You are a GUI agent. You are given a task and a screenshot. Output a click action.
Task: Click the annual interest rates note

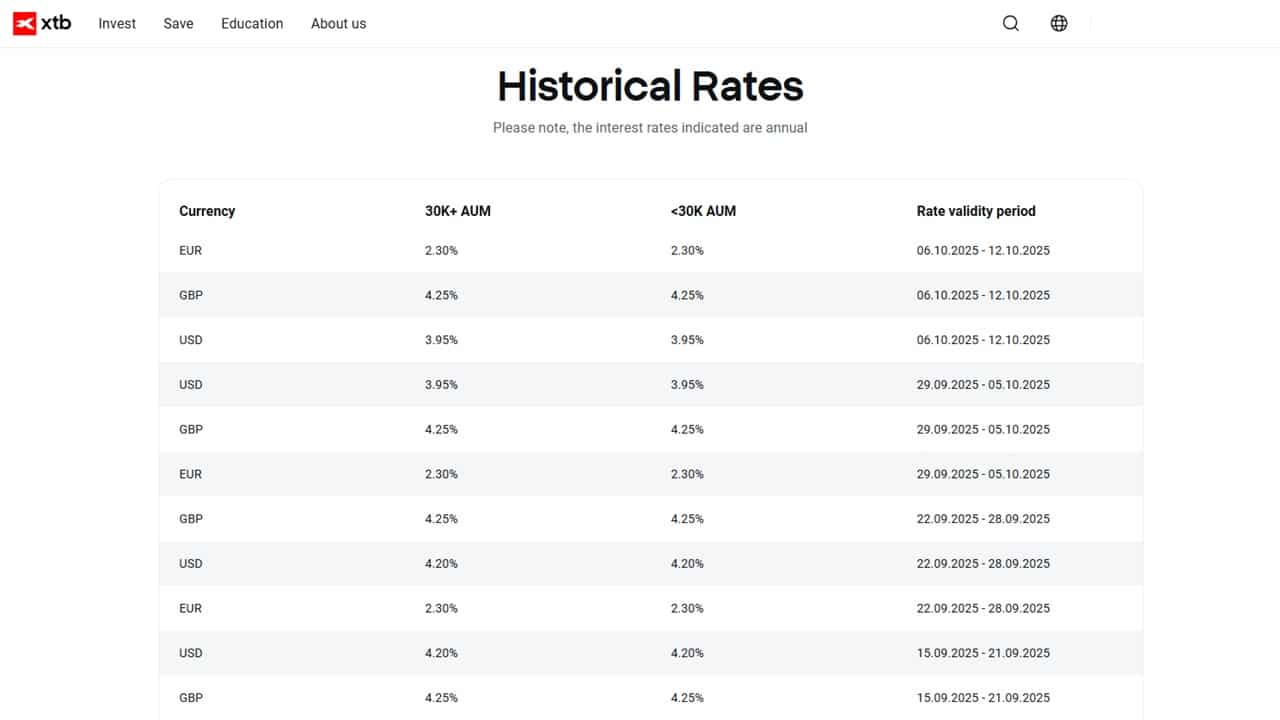click(650, 128)
